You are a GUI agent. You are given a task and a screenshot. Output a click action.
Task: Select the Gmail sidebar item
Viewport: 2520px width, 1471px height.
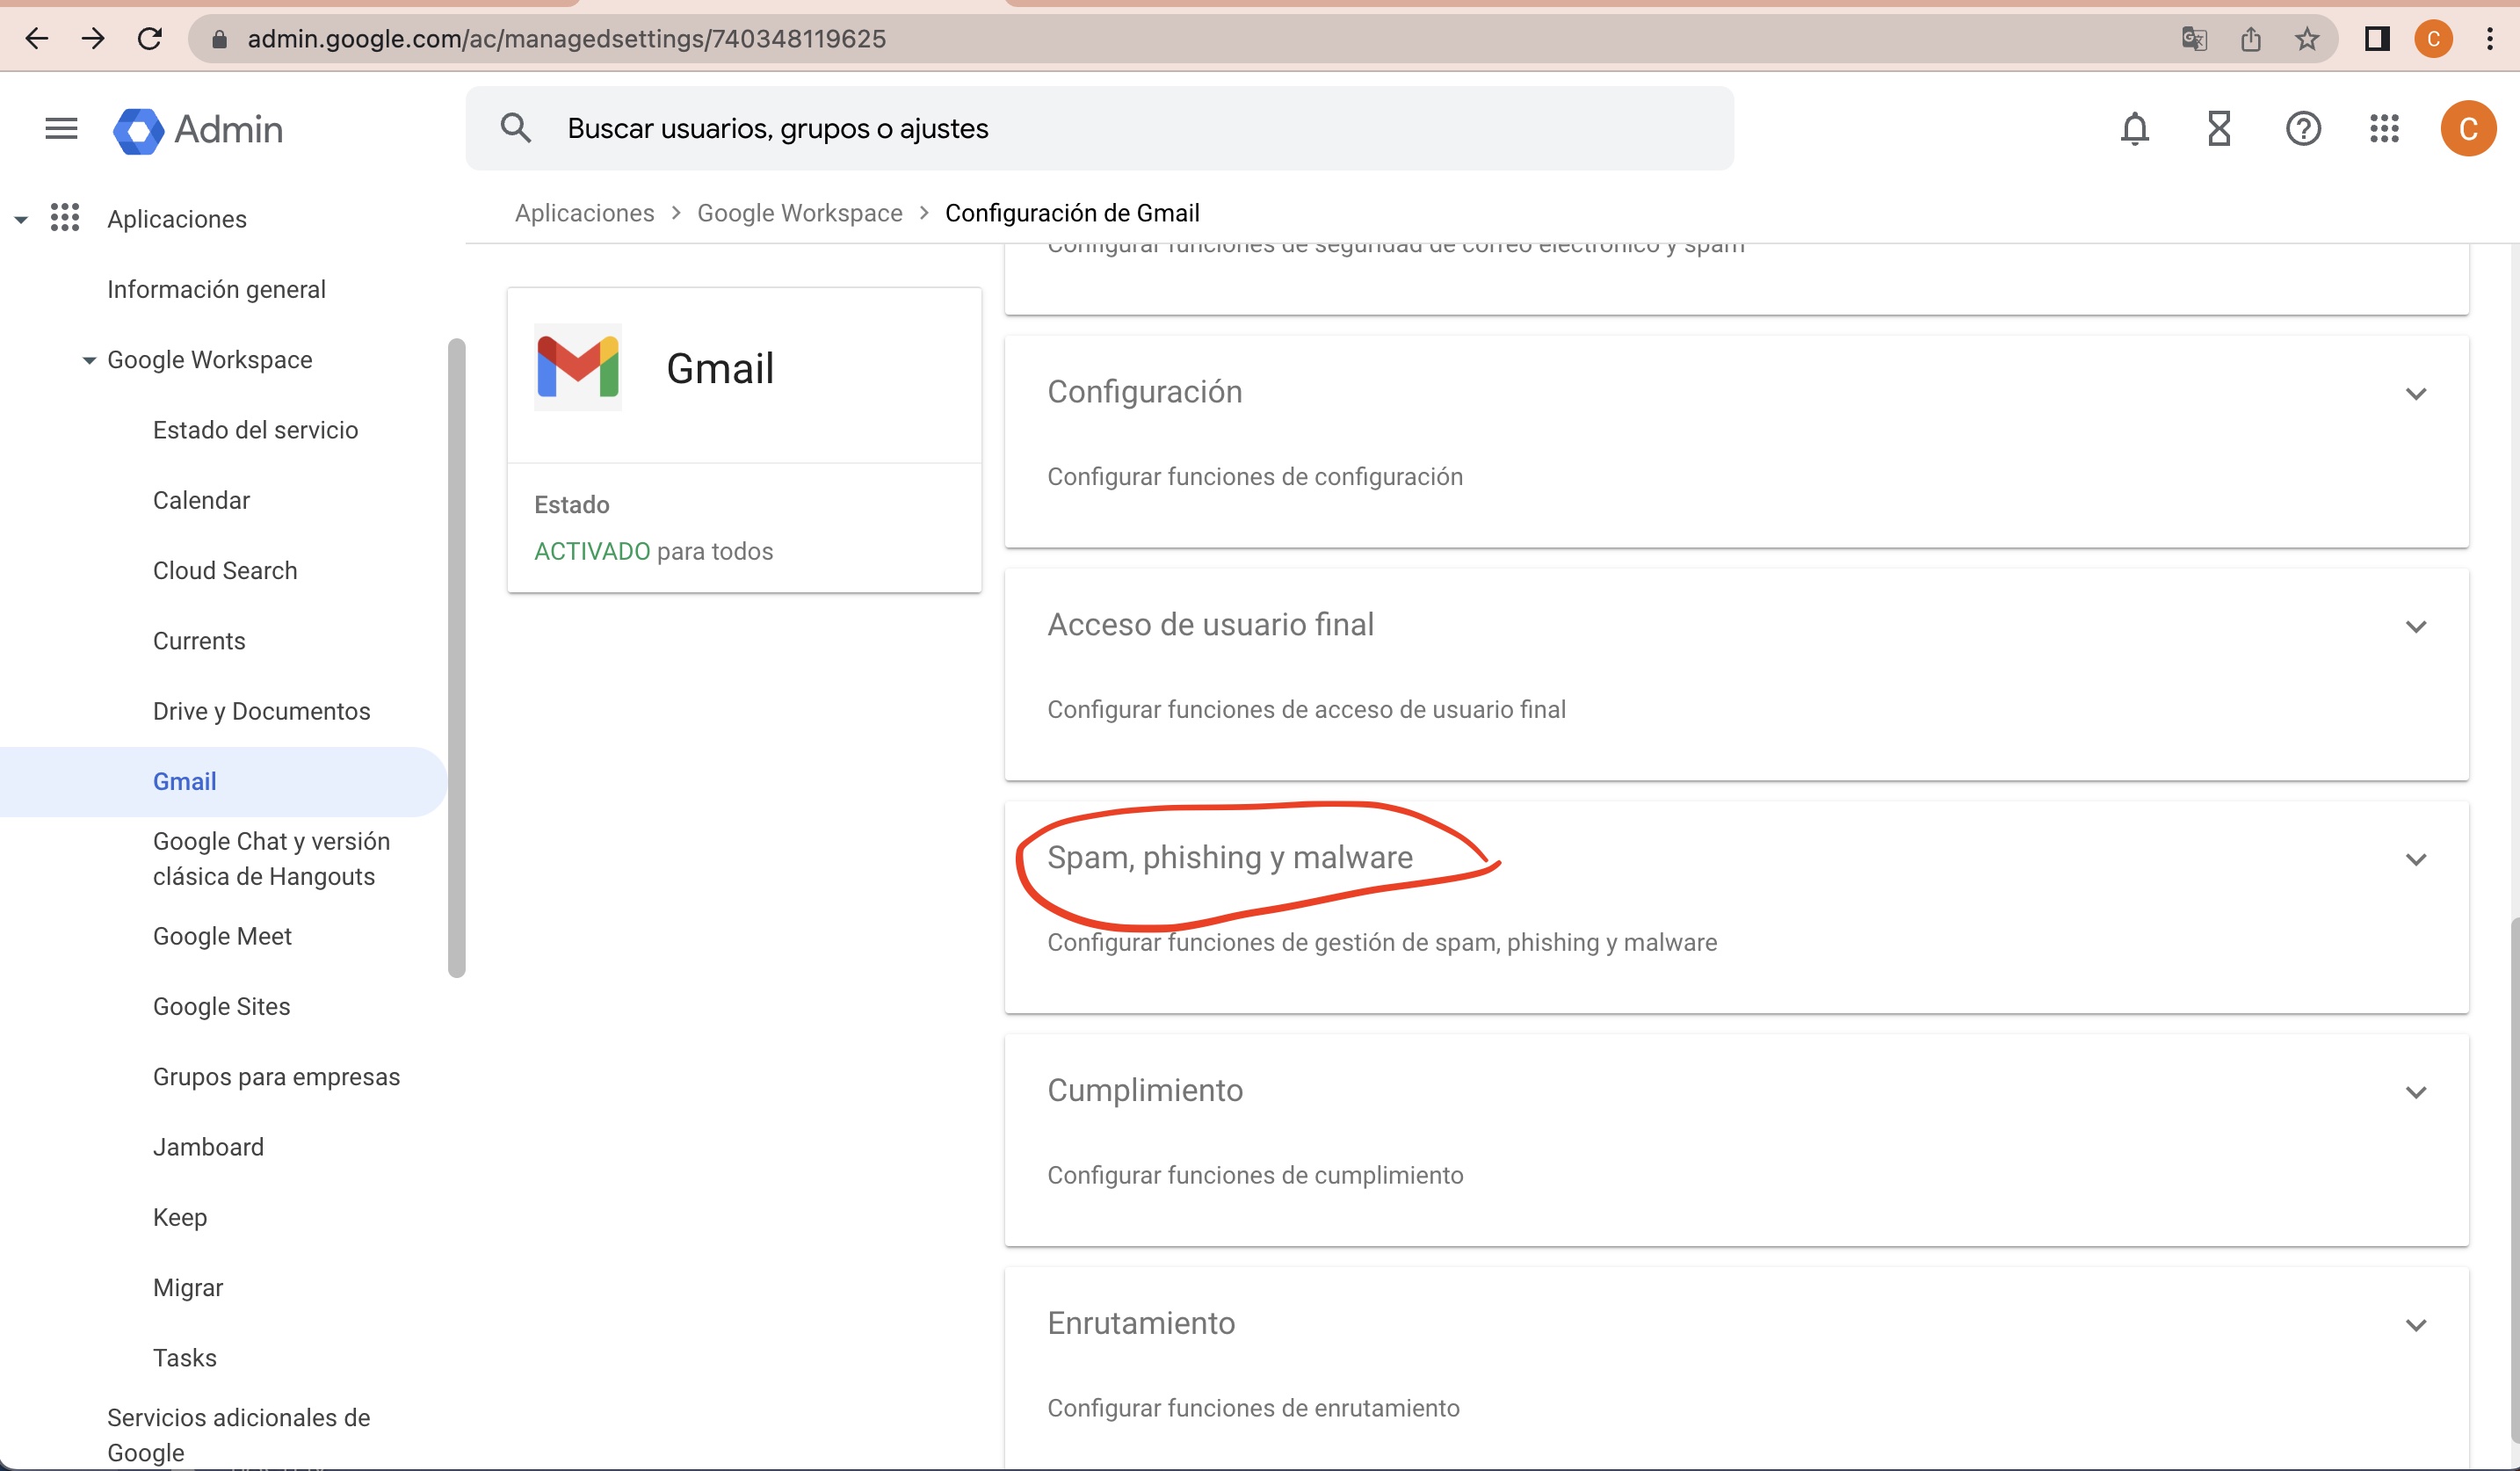click(222, 782)
